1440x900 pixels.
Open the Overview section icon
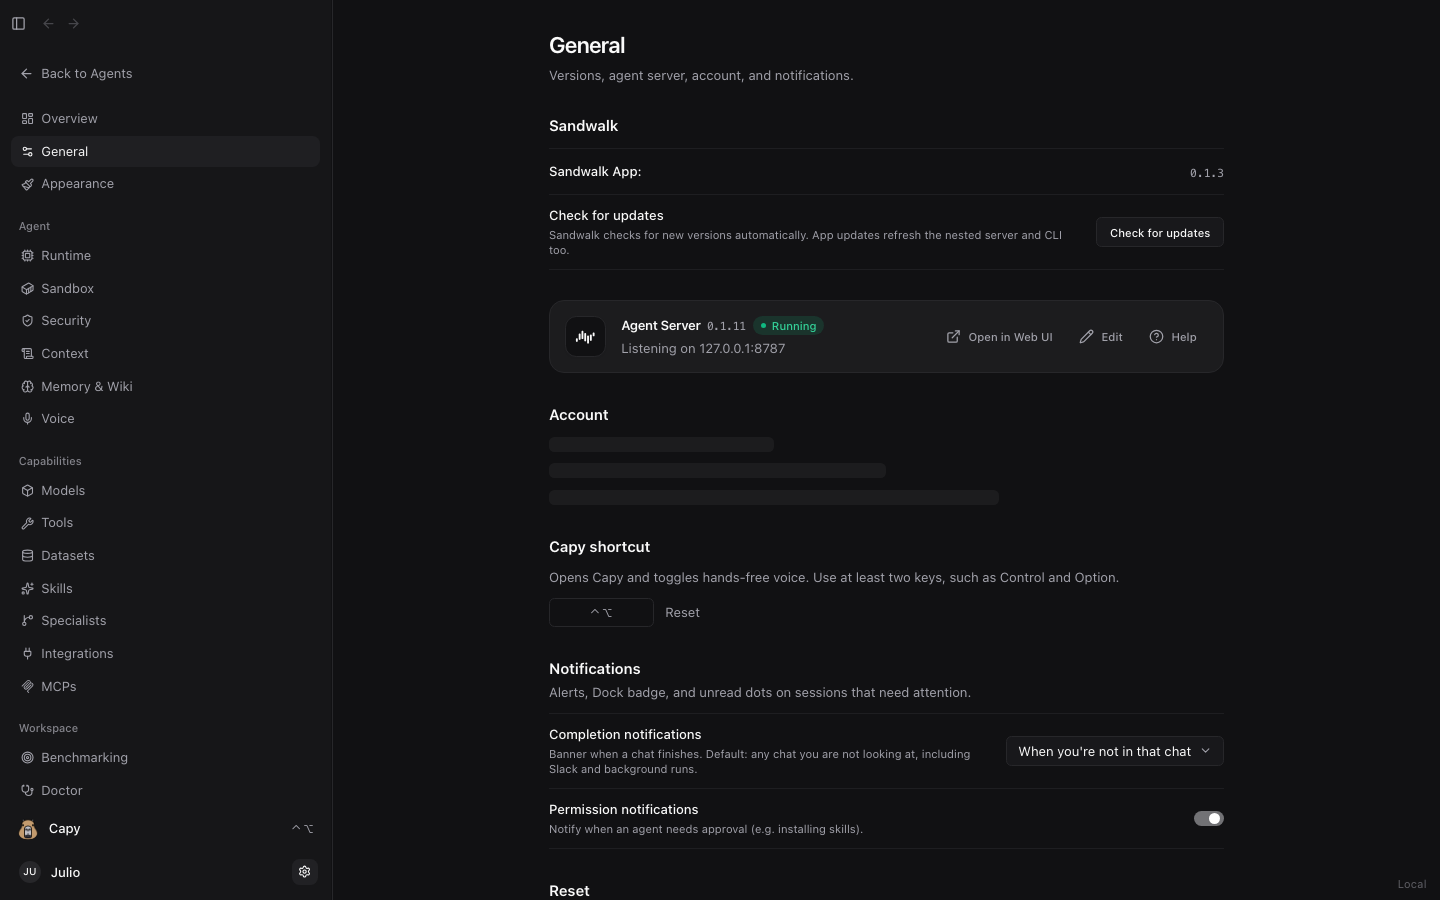pos(27,119)
